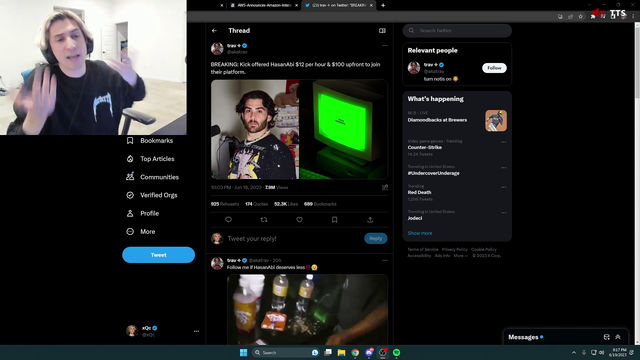Open options menu for the main tweet
This screenshot has width=640, height=360.
coord(384,46)
